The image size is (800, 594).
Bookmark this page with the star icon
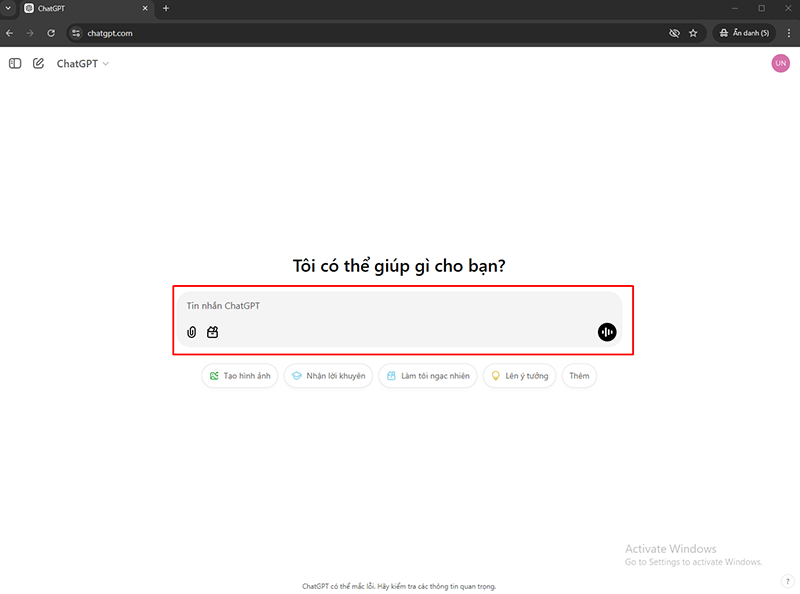point(693,33)
